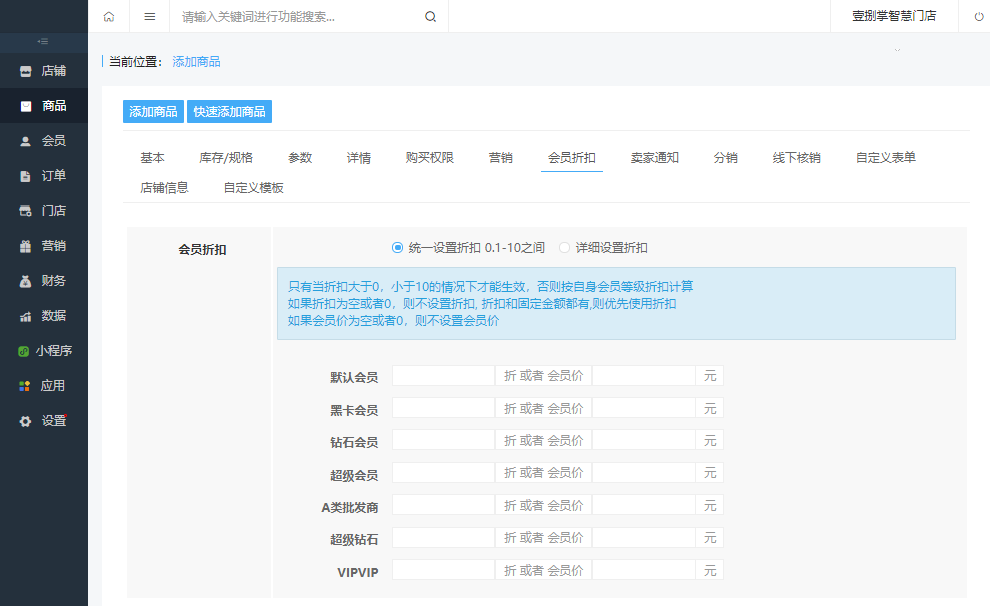Viewport: 990px width, 606px height.
Task: Switch to the 详情 tab
Action: click(x=359, y=158)
